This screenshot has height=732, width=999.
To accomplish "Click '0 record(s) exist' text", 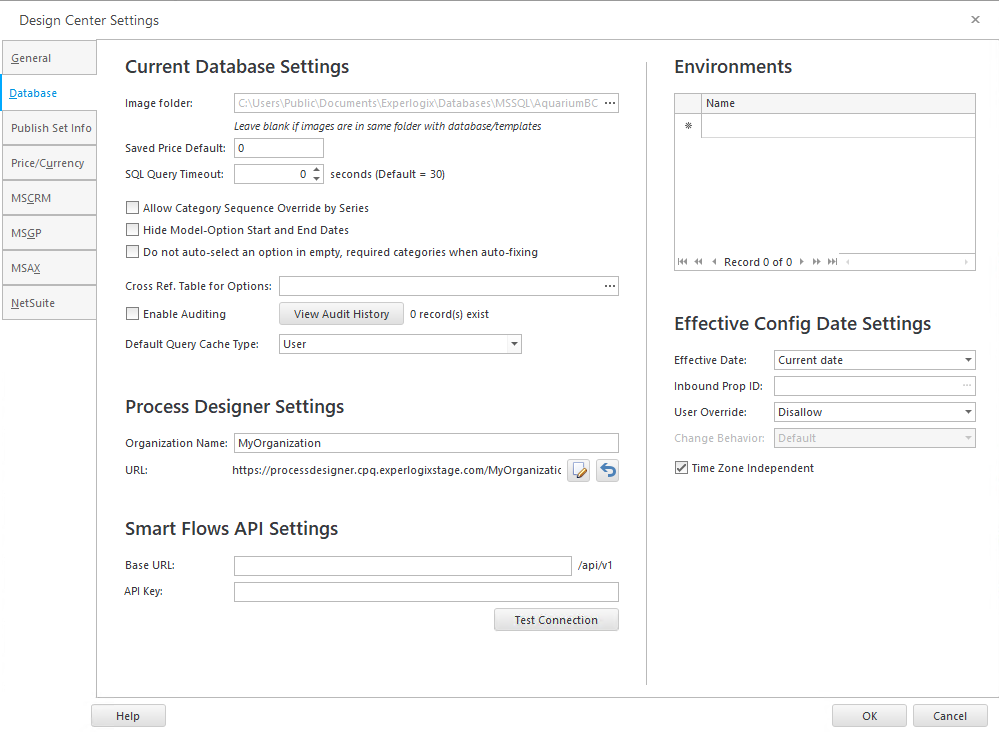I will (x=449, y=314).
